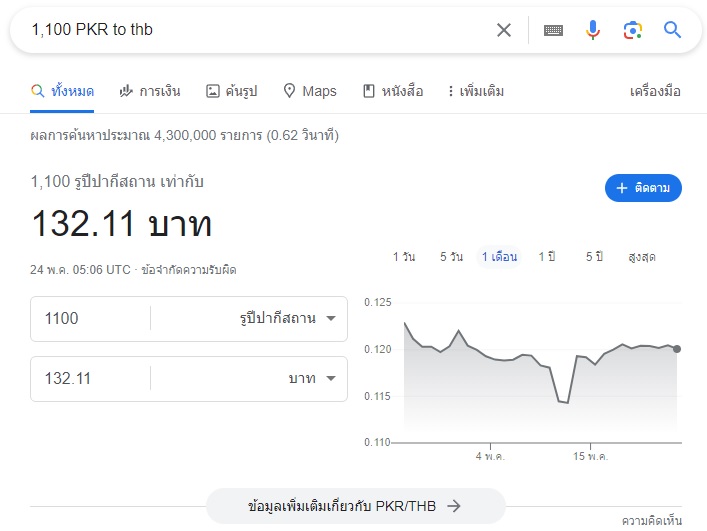Select the 1 ปี chart range
707x531 pixels.
tap(547, 257)
